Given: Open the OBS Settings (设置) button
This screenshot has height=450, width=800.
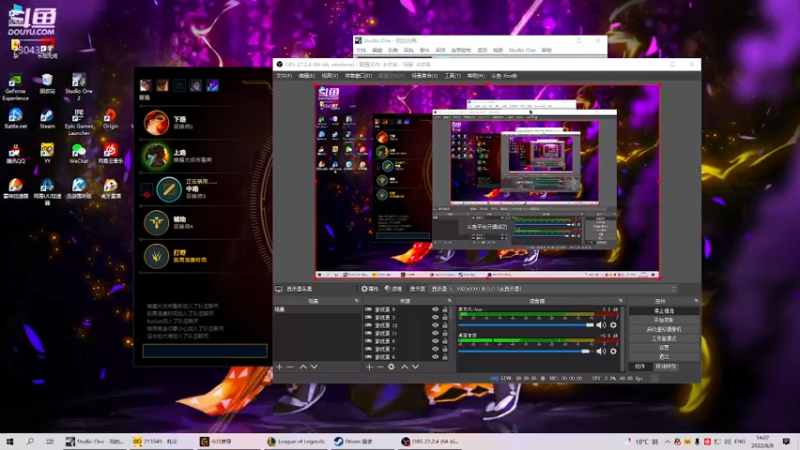Looking at the screenshot, I should pyautogui.click(x=664, y=347).
